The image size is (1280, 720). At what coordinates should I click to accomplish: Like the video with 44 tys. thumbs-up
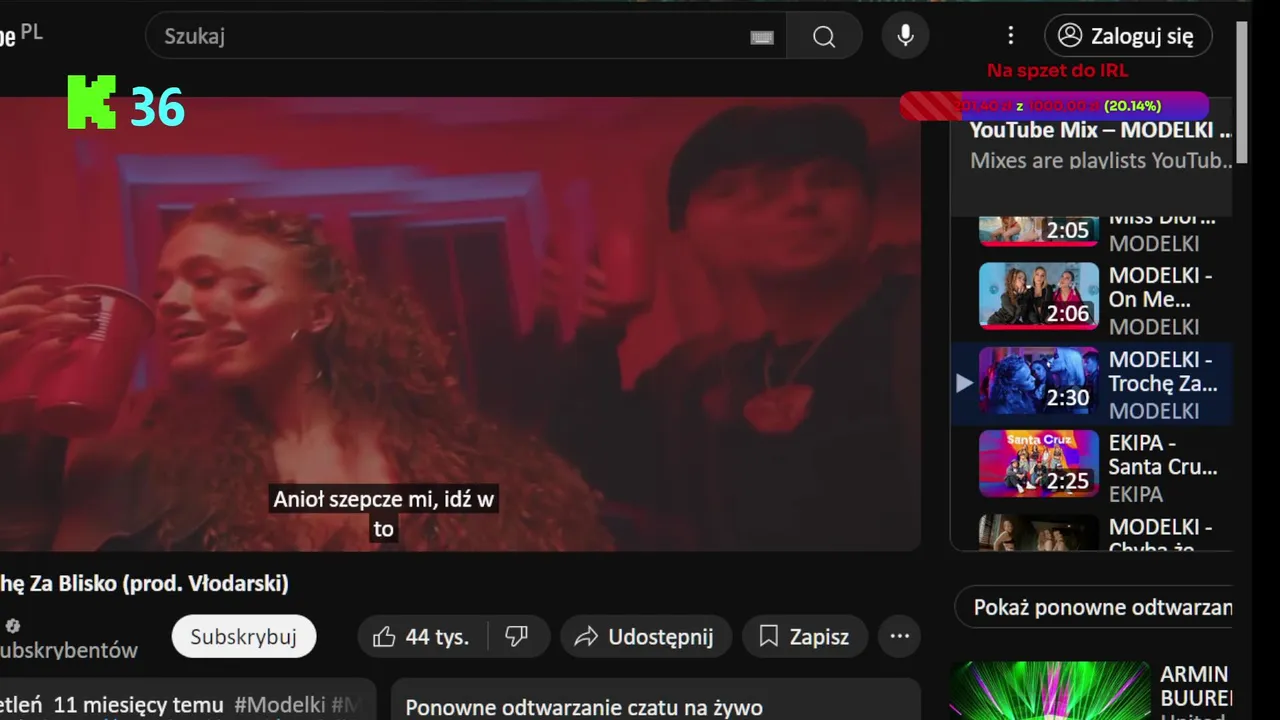pyautogui.click(x=421, y=637)
